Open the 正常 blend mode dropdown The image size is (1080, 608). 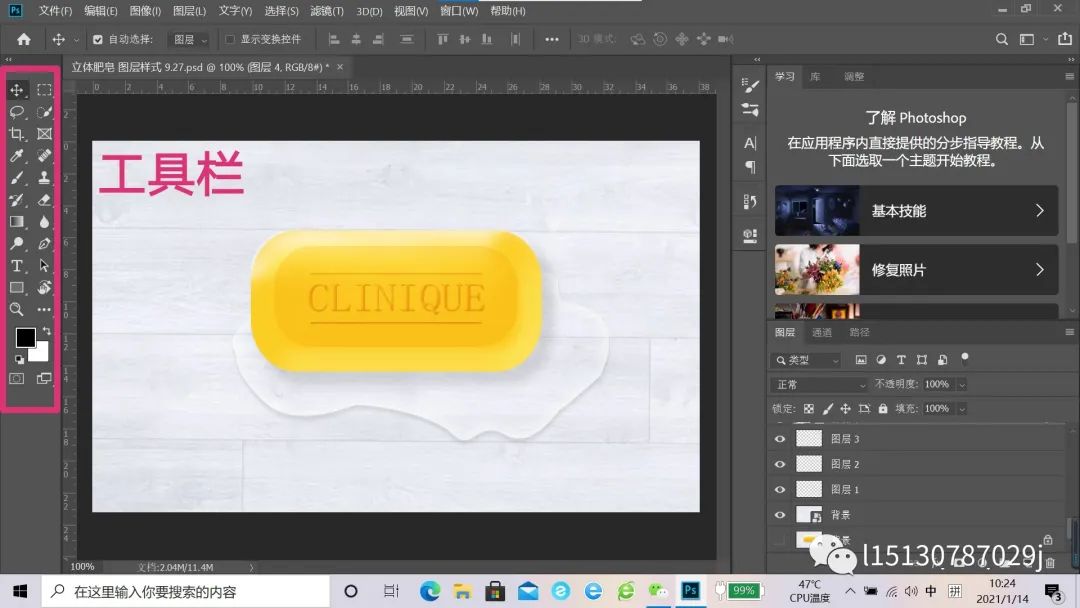point(820,384)
